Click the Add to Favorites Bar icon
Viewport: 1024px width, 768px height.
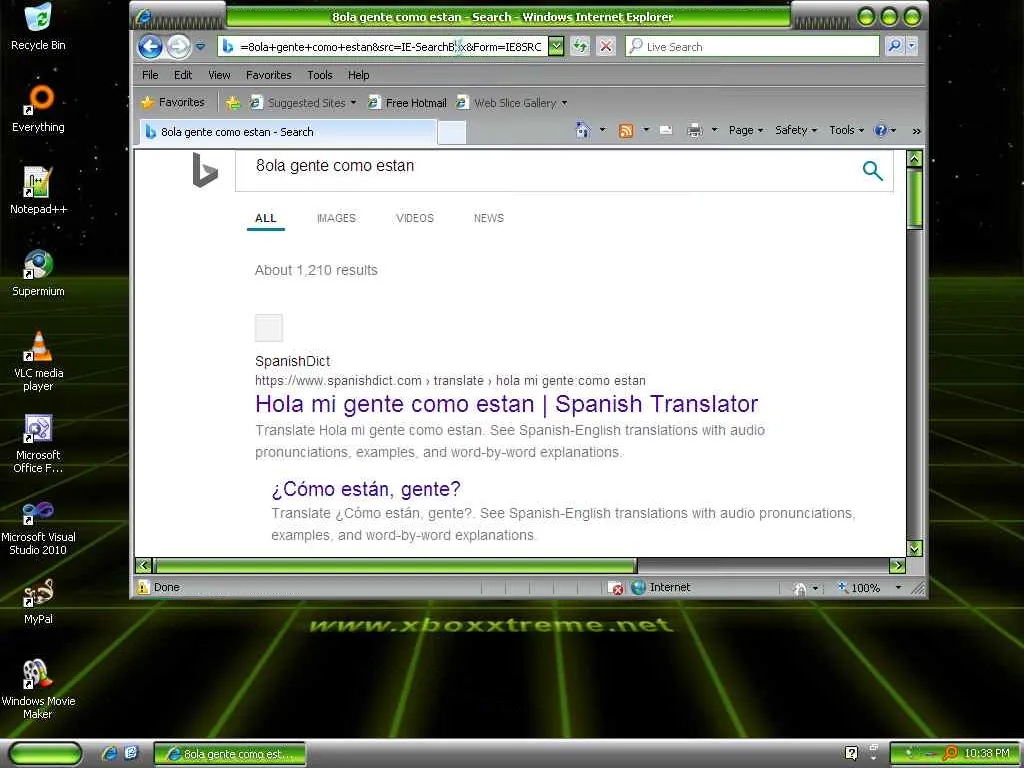point(232,103)
